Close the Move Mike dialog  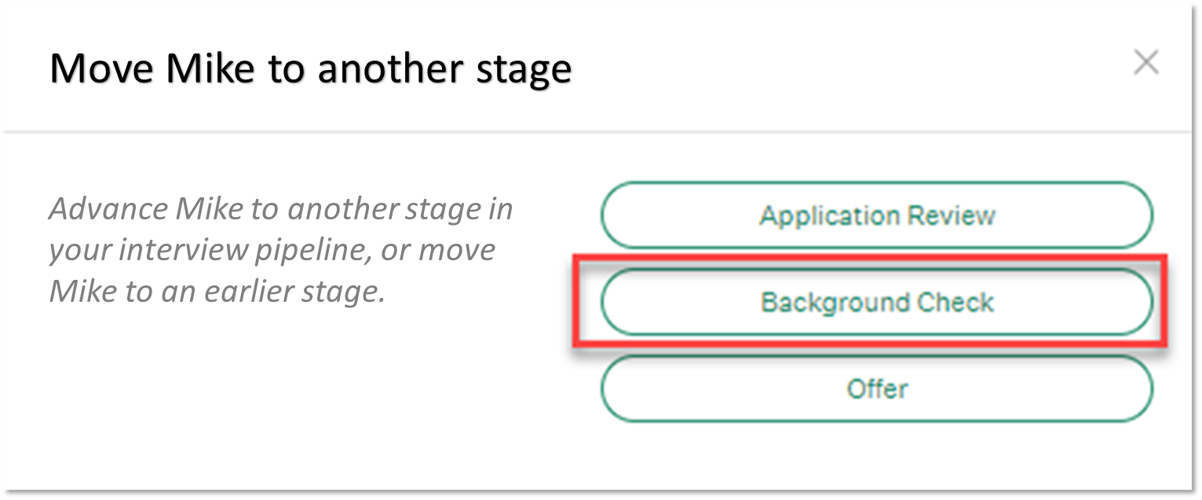[1145, 63]
